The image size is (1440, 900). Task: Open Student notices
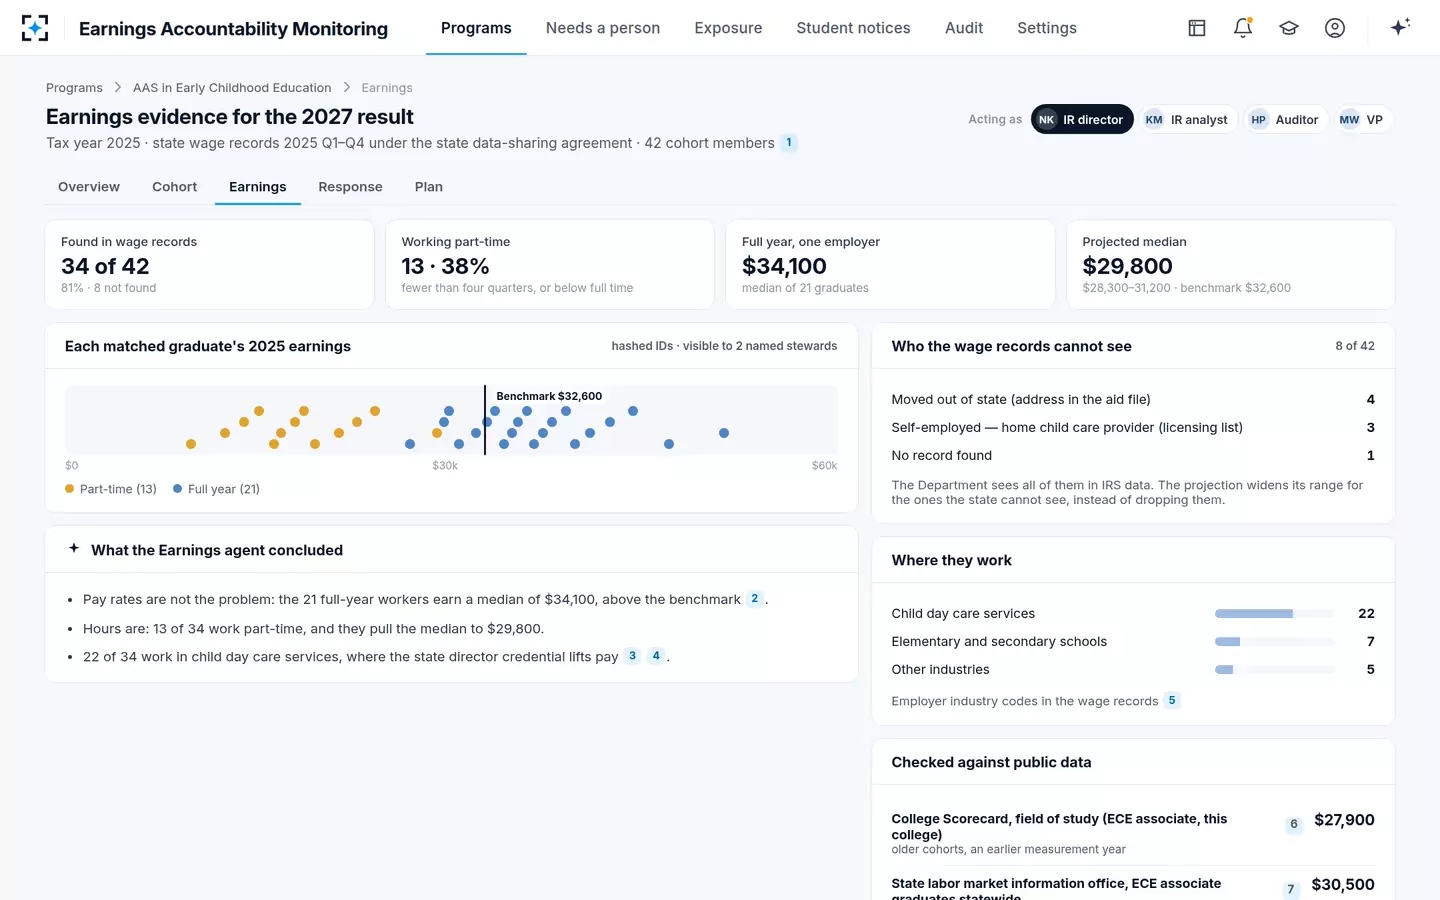pos(853,28)
